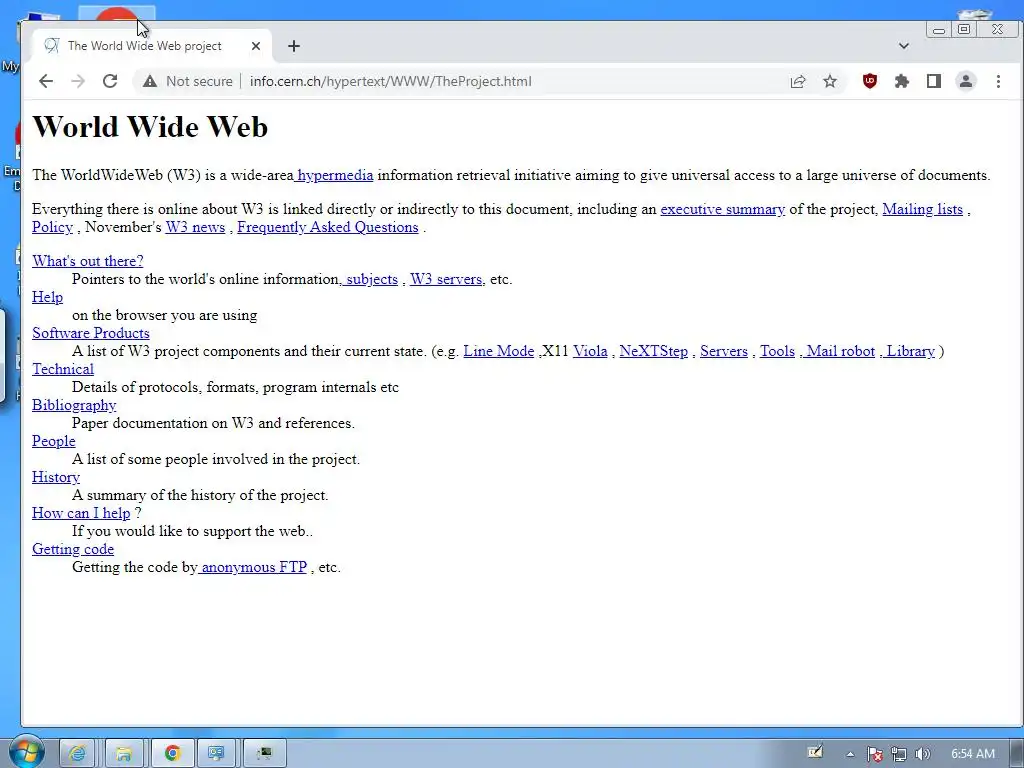Show hidden system tray icons
The width and height of the screenshot is (1024, 768).
850,754
